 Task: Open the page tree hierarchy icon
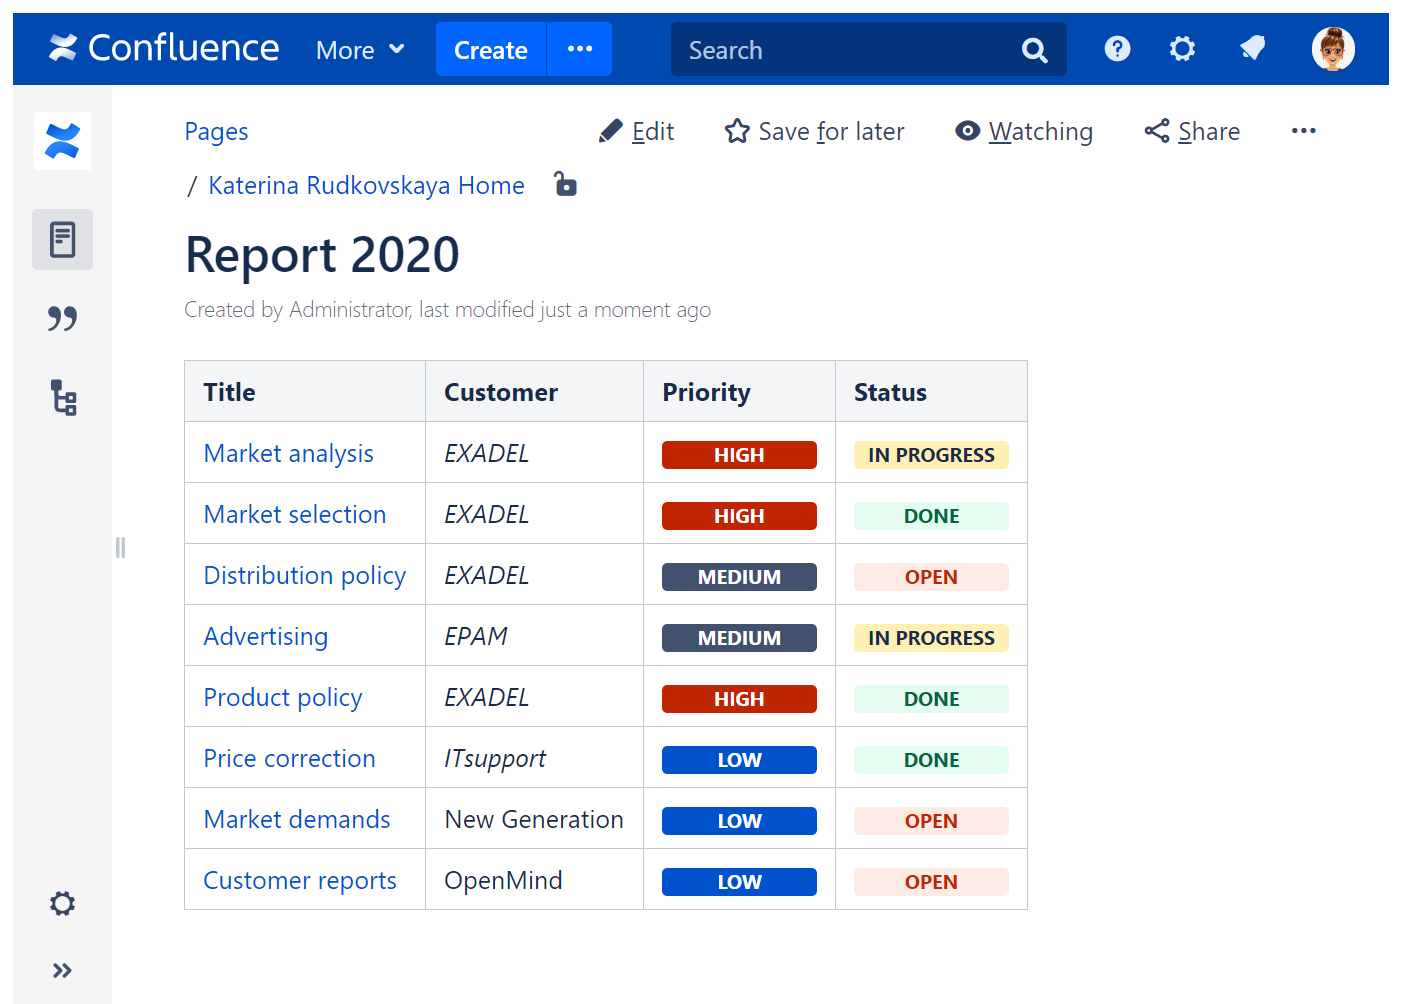coord(62,398)
